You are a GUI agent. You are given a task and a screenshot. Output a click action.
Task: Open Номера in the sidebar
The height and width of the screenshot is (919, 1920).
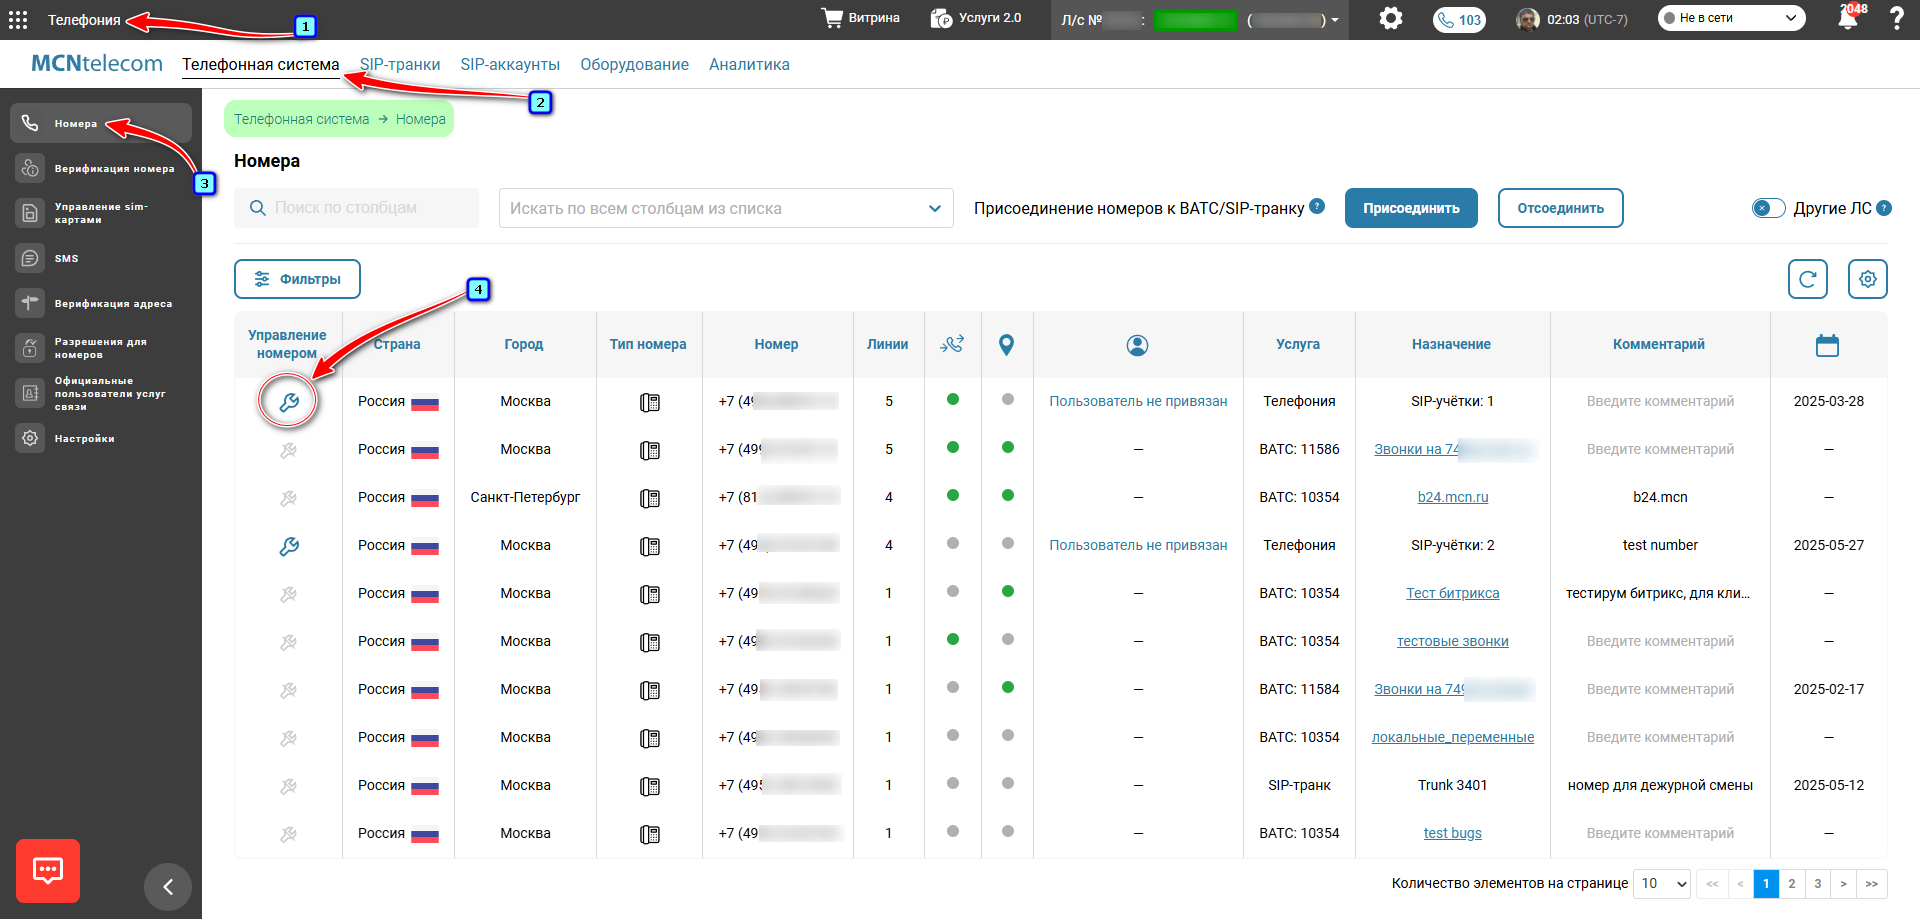click(x=101, y=123)
